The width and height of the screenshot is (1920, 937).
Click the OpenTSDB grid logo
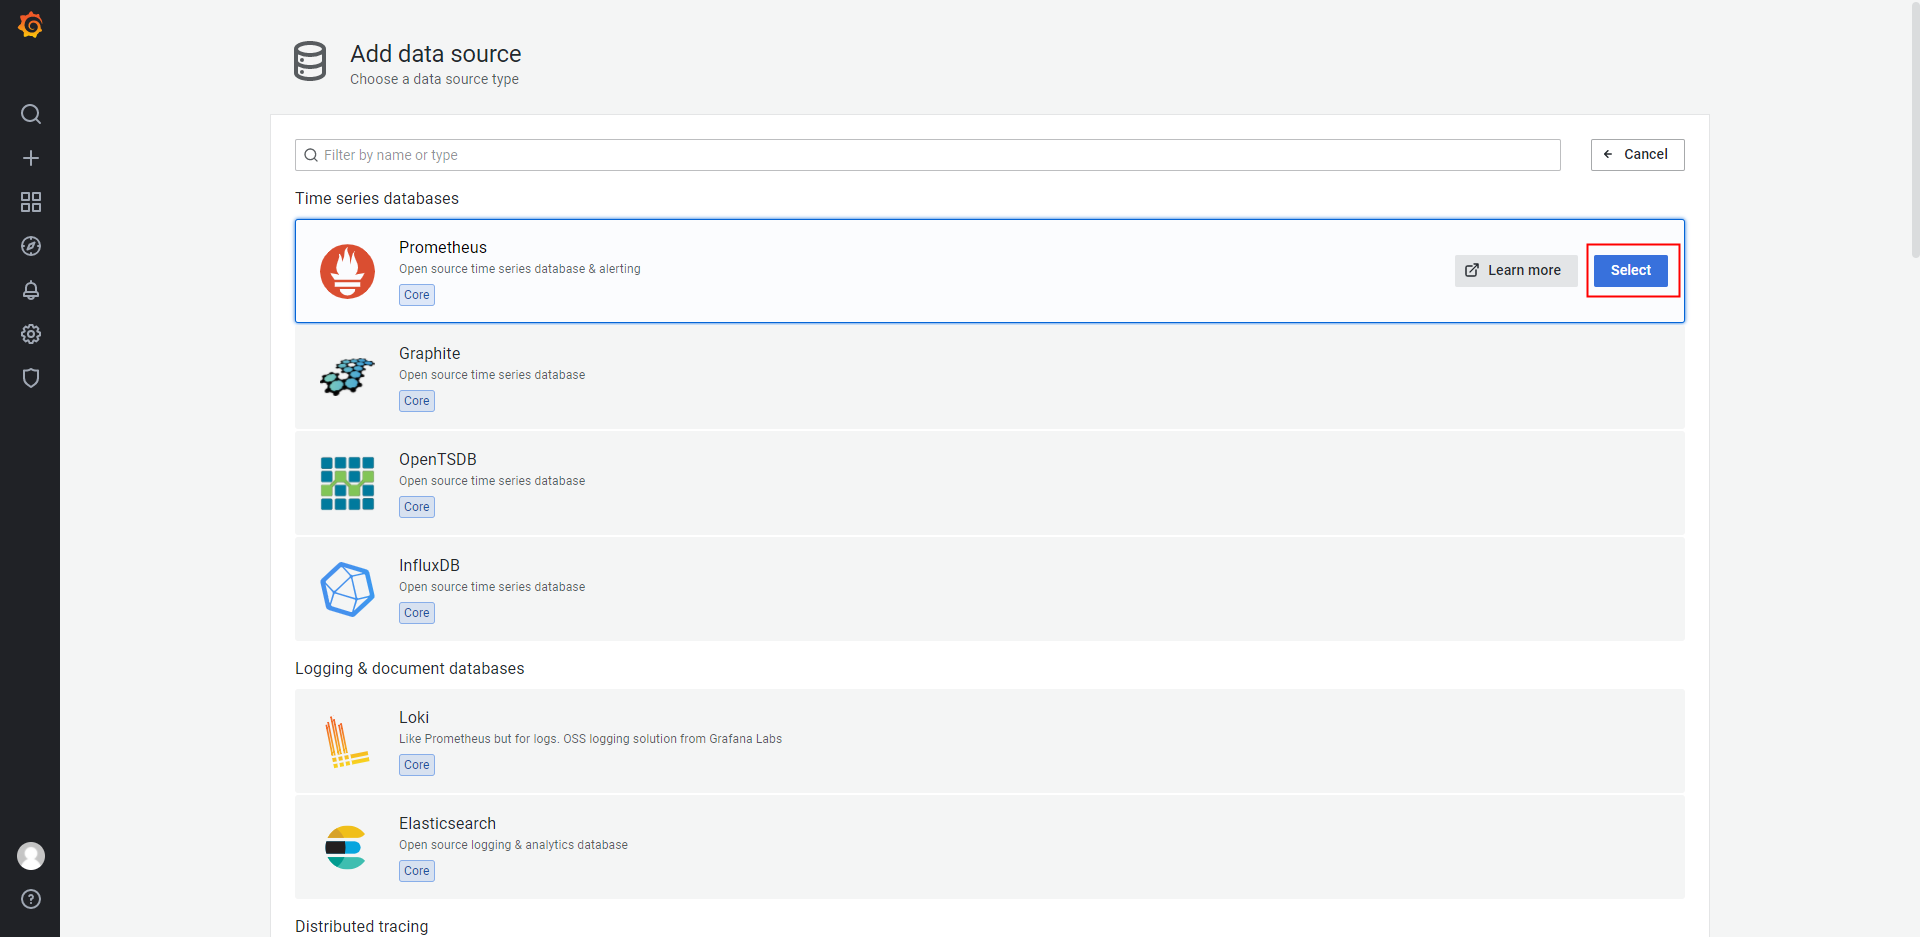click(347, 483)
